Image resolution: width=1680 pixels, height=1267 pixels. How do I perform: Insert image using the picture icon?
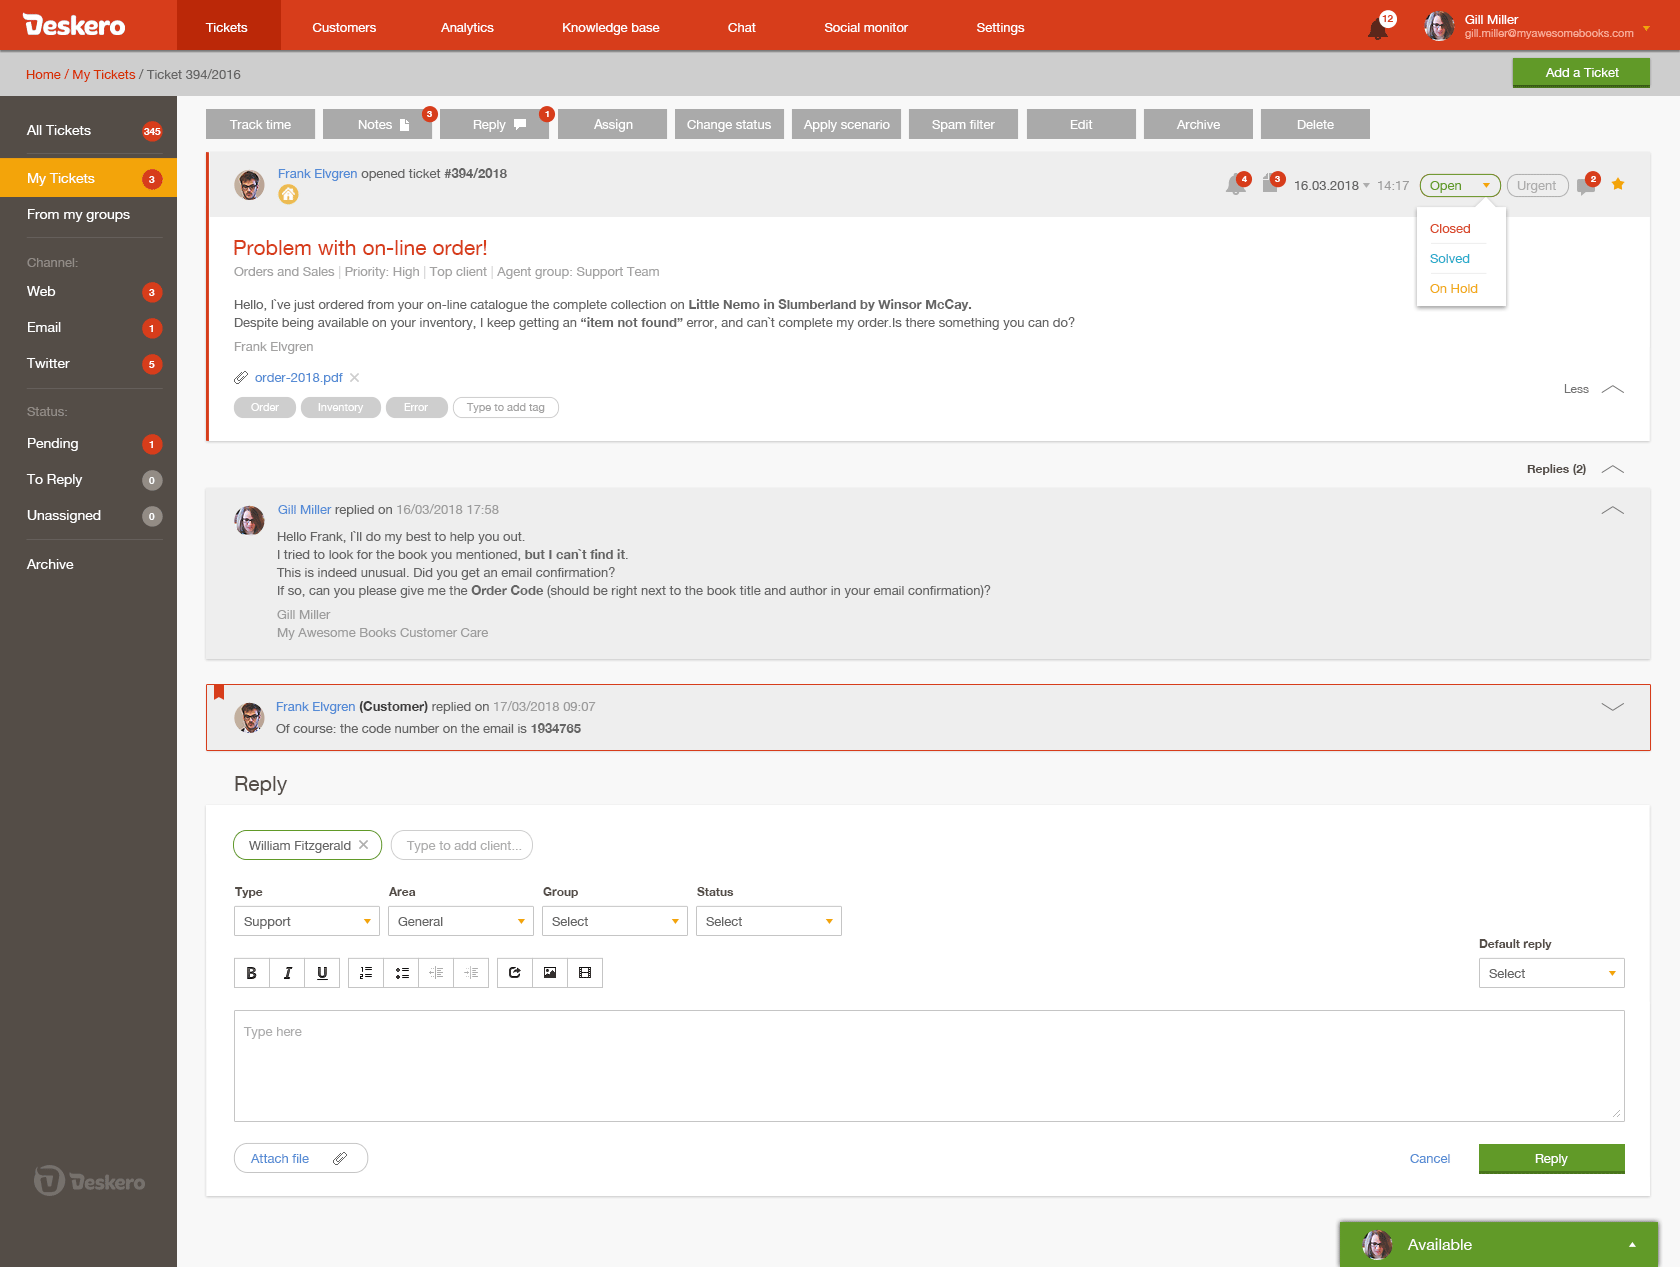550,973
